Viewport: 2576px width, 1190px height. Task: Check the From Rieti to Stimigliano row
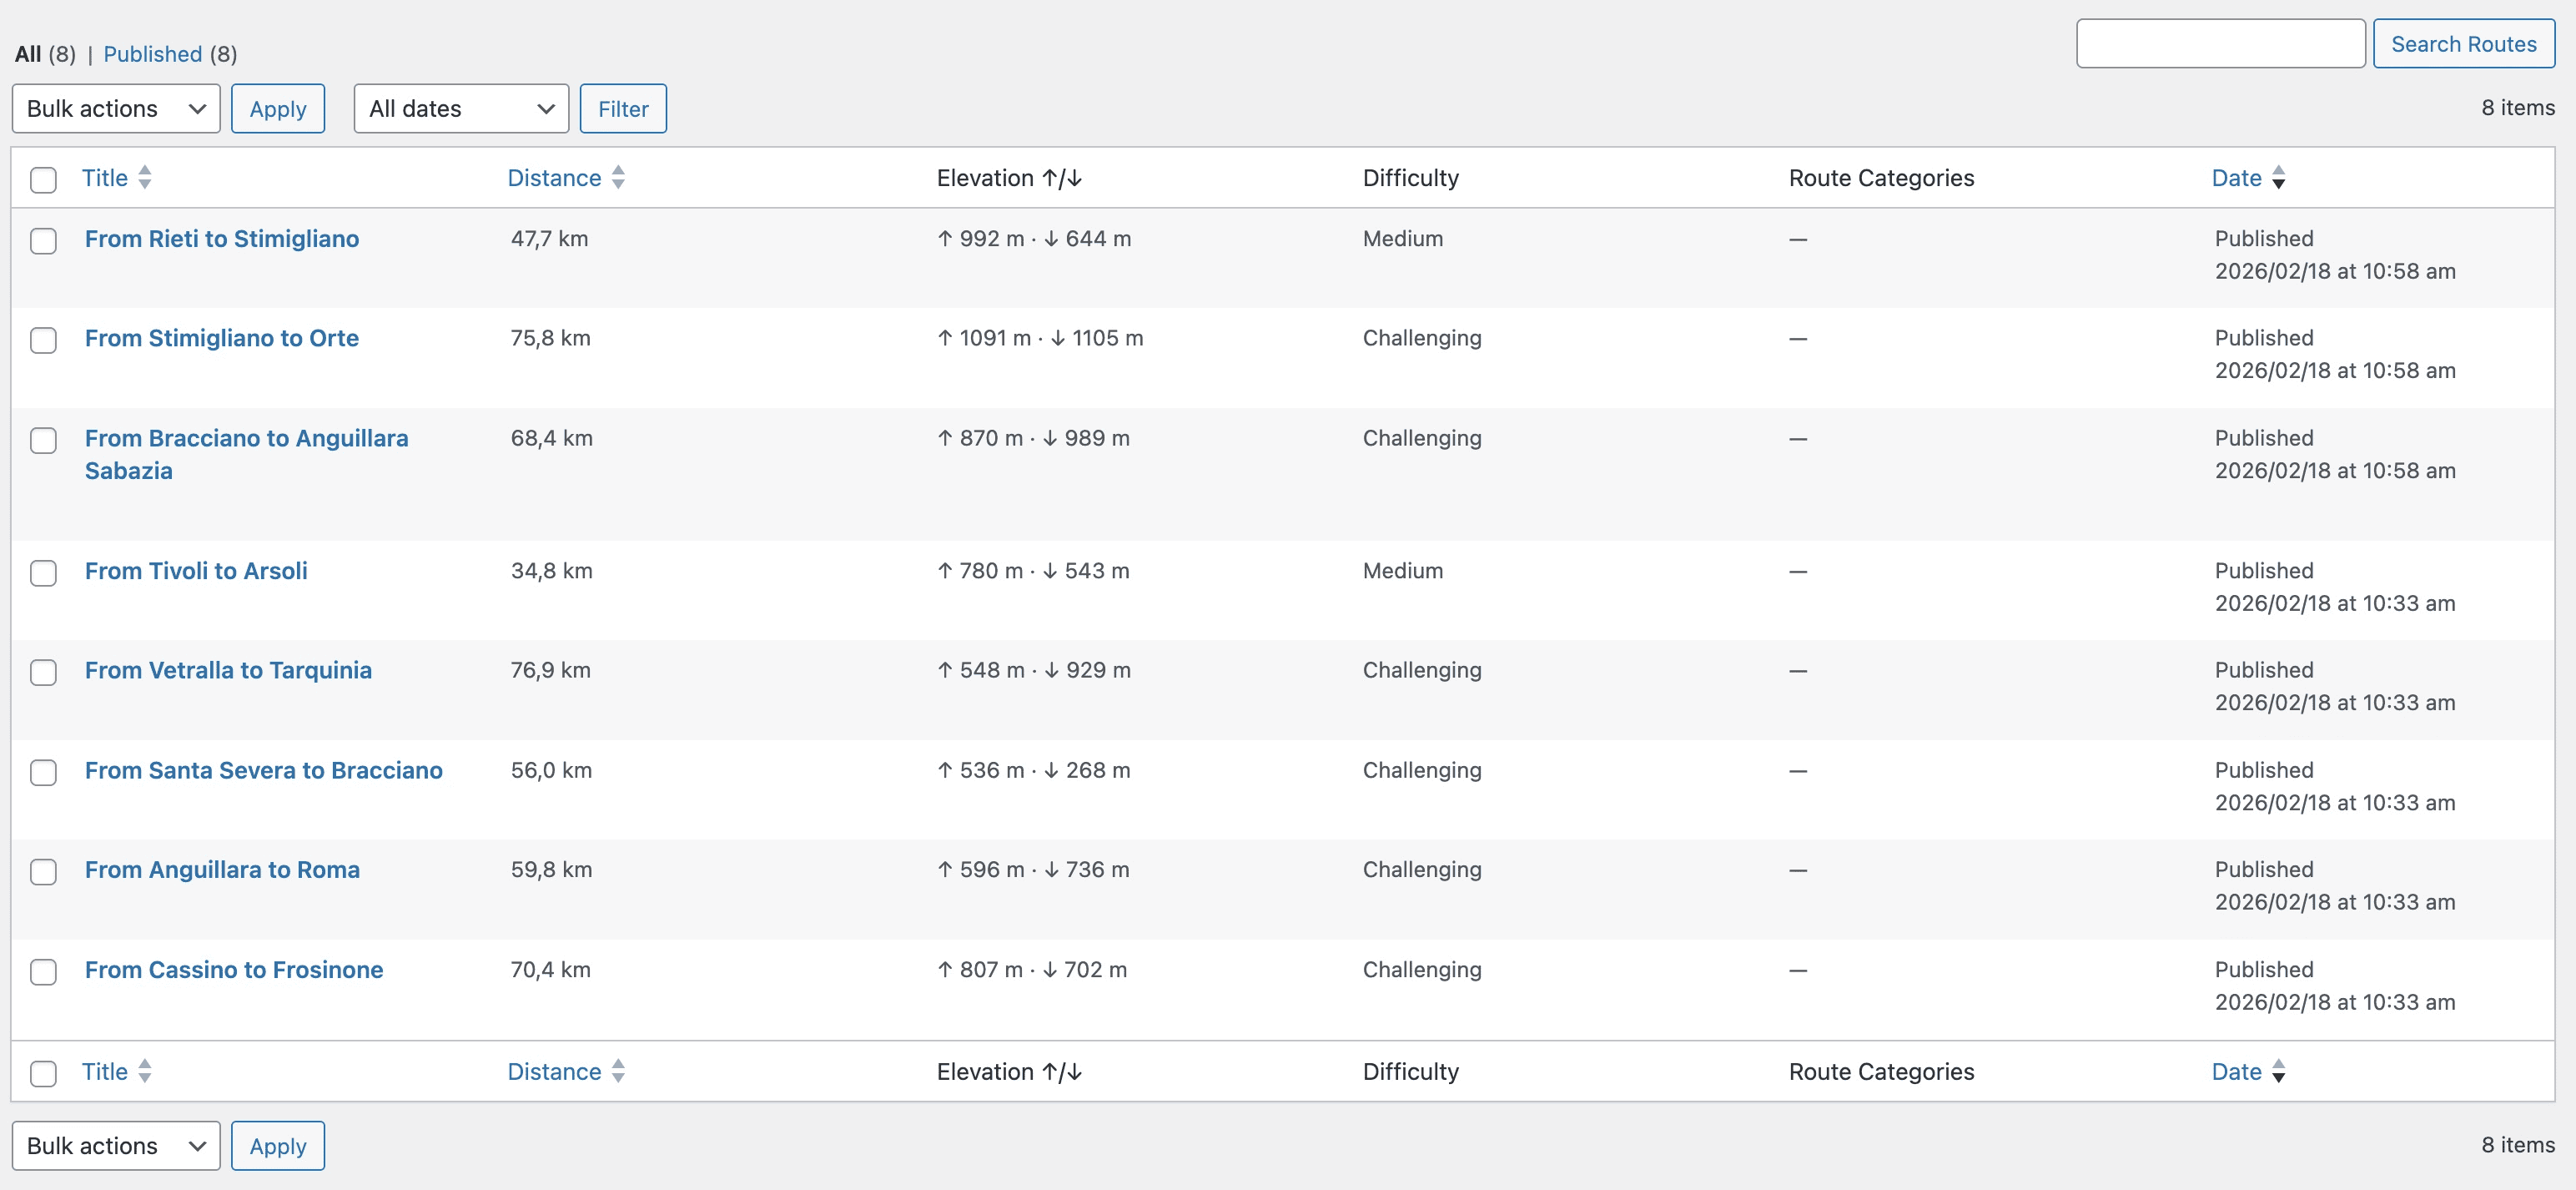click(43, 241)
